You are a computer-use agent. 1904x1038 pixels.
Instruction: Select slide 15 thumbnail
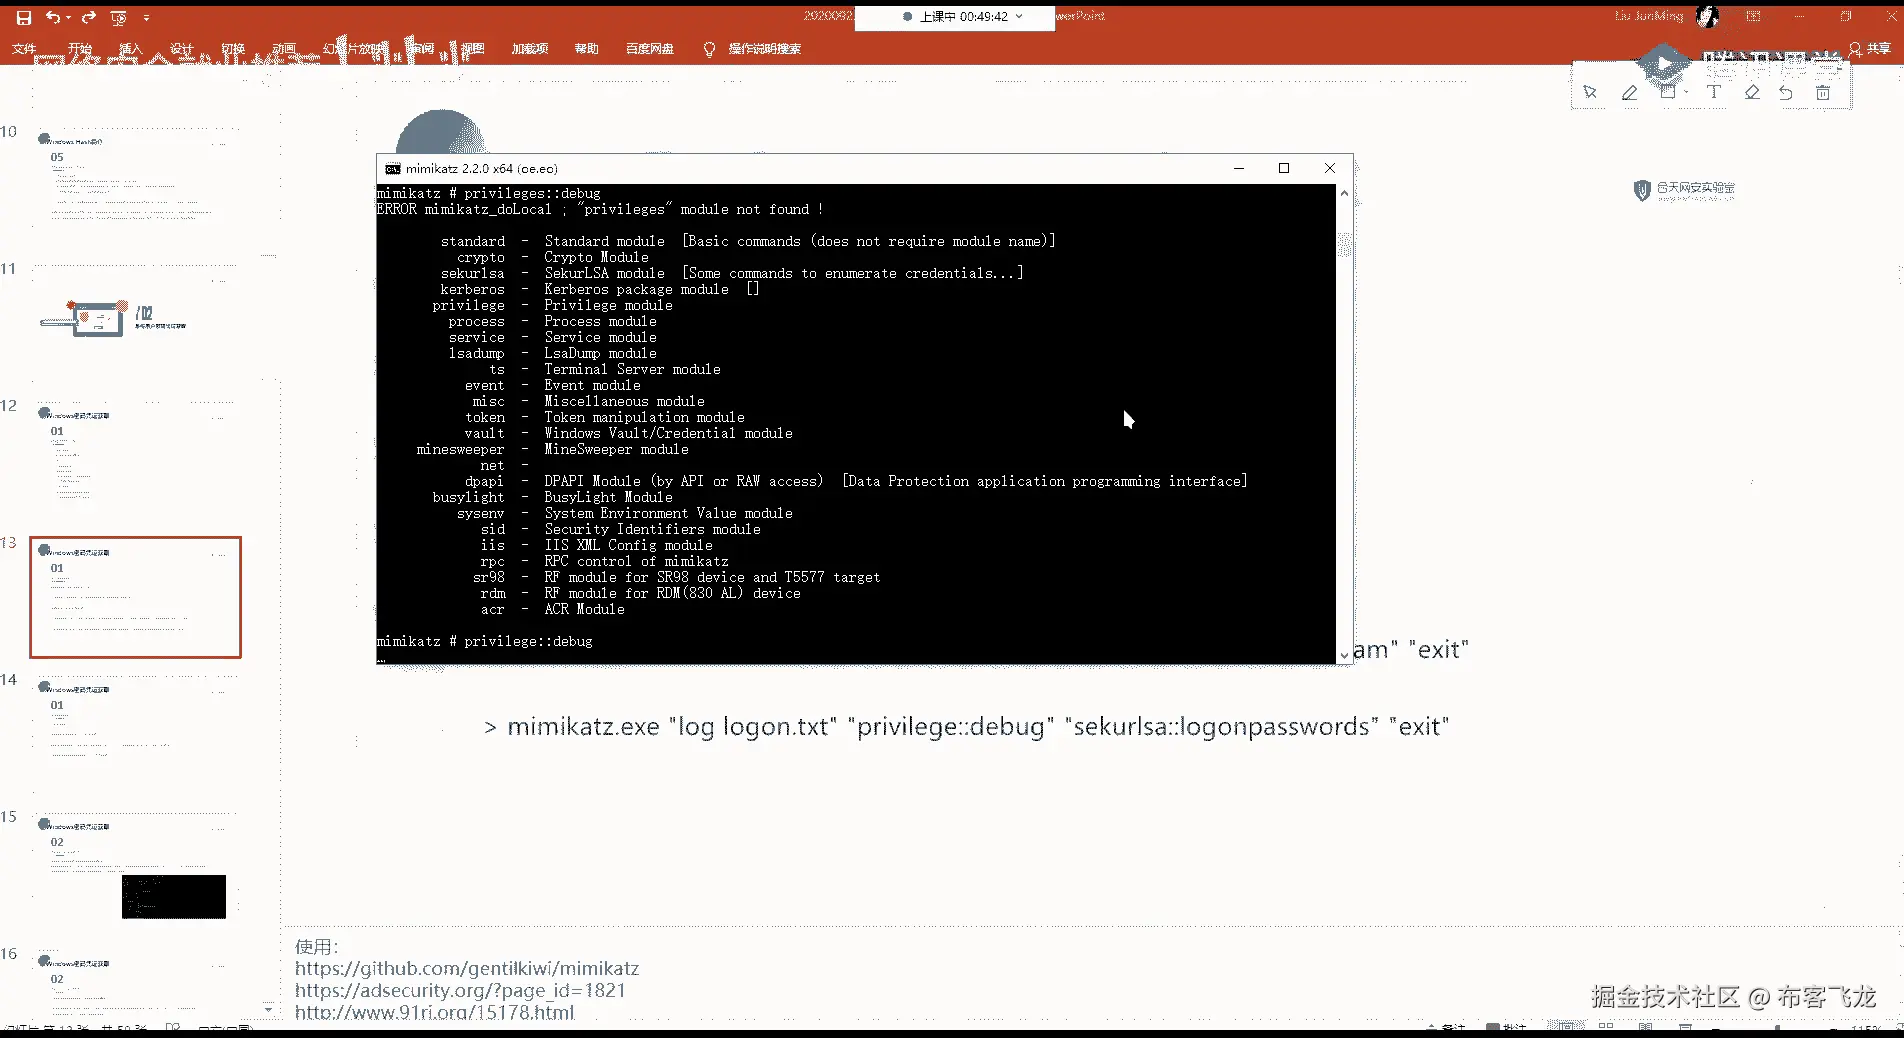click(136, 872)
